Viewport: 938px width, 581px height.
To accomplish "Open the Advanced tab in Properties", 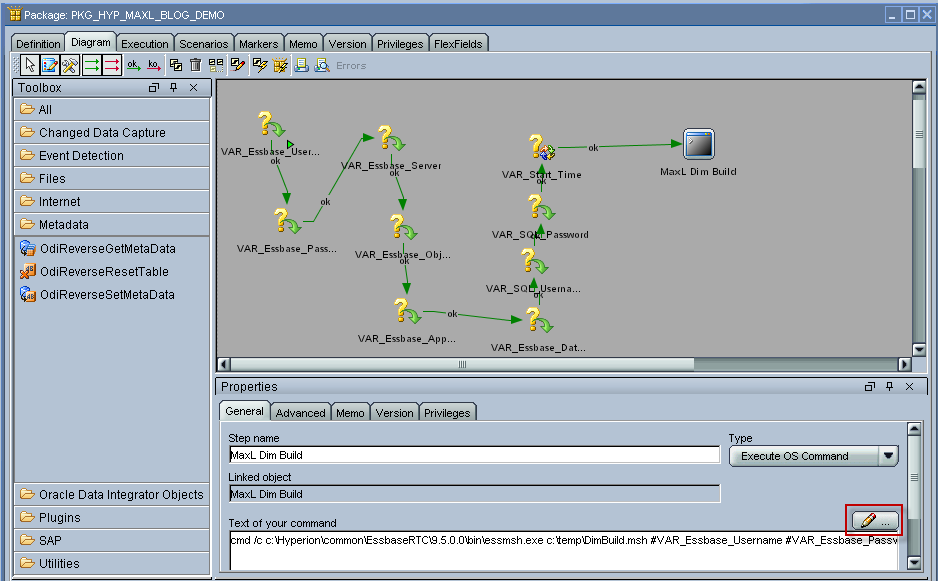I will click(300, 413).
